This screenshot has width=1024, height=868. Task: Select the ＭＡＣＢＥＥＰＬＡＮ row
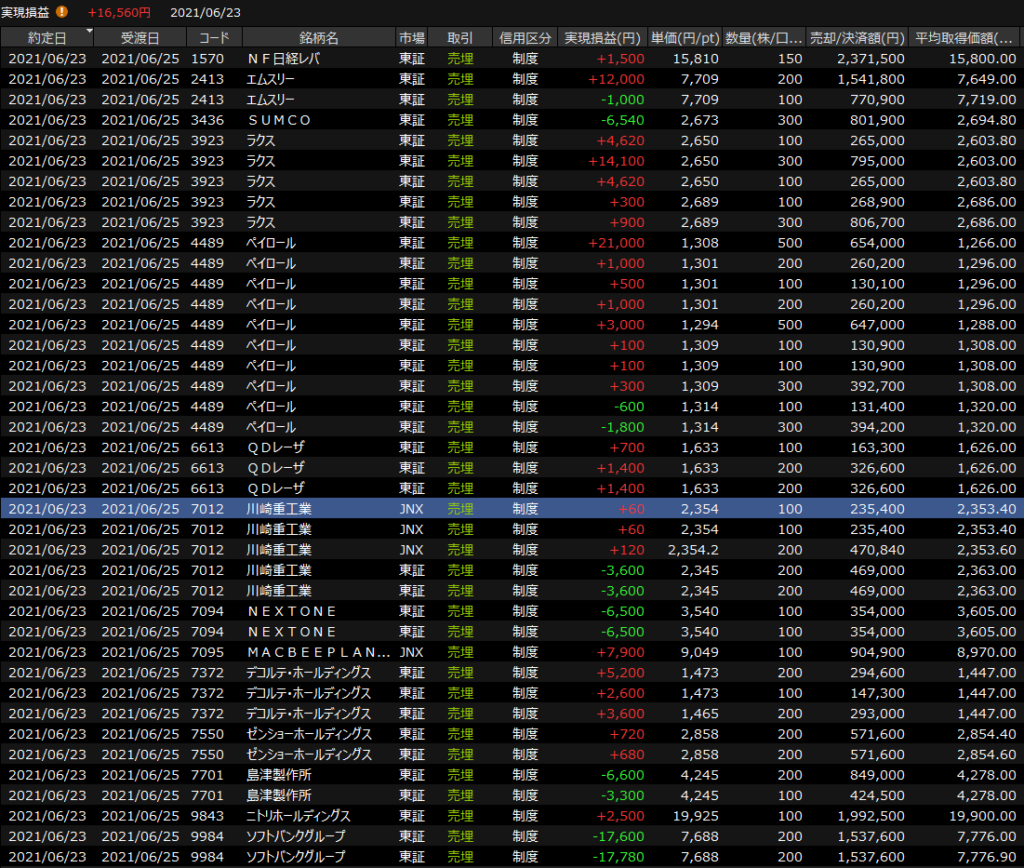point(316,652)
